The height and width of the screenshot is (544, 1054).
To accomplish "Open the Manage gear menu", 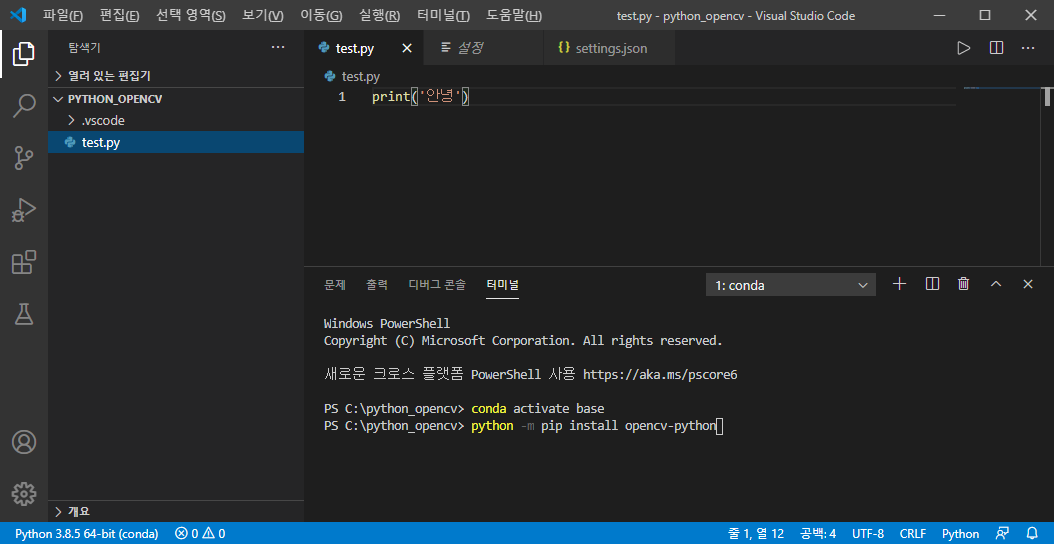I will (x=24, y=494).
